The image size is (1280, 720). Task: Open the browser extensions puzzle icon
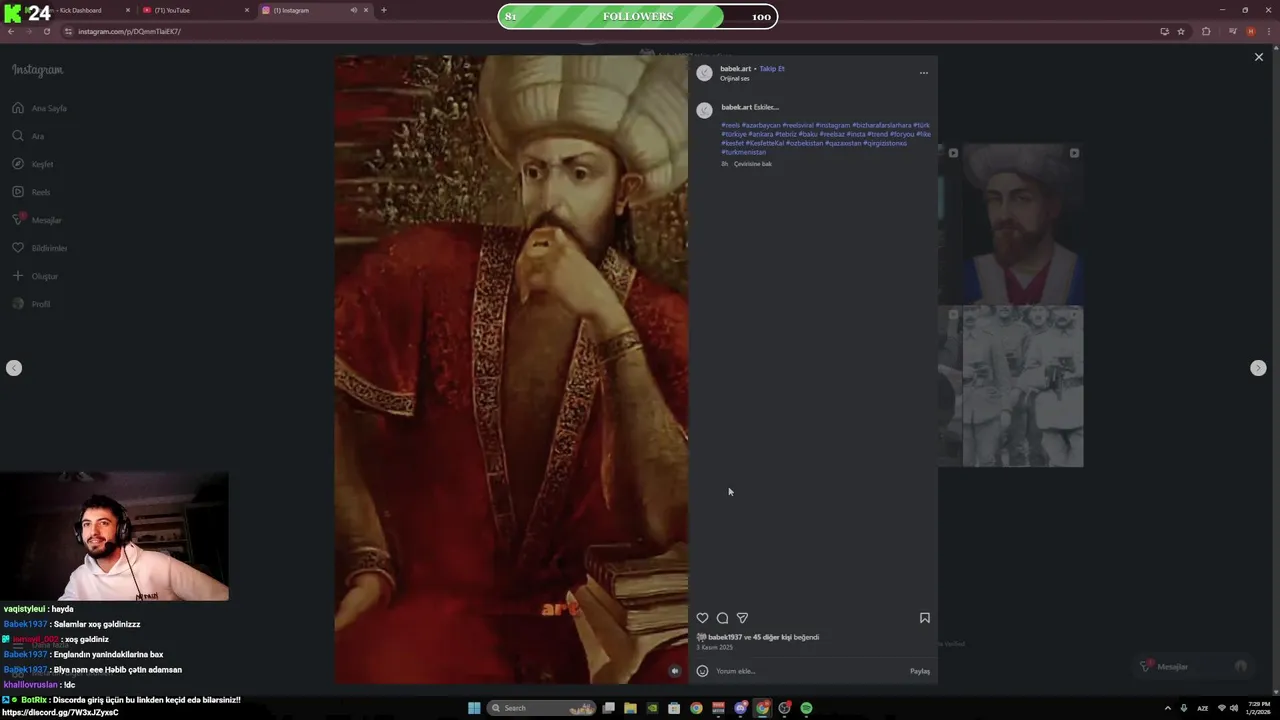tap(1206, 31)
